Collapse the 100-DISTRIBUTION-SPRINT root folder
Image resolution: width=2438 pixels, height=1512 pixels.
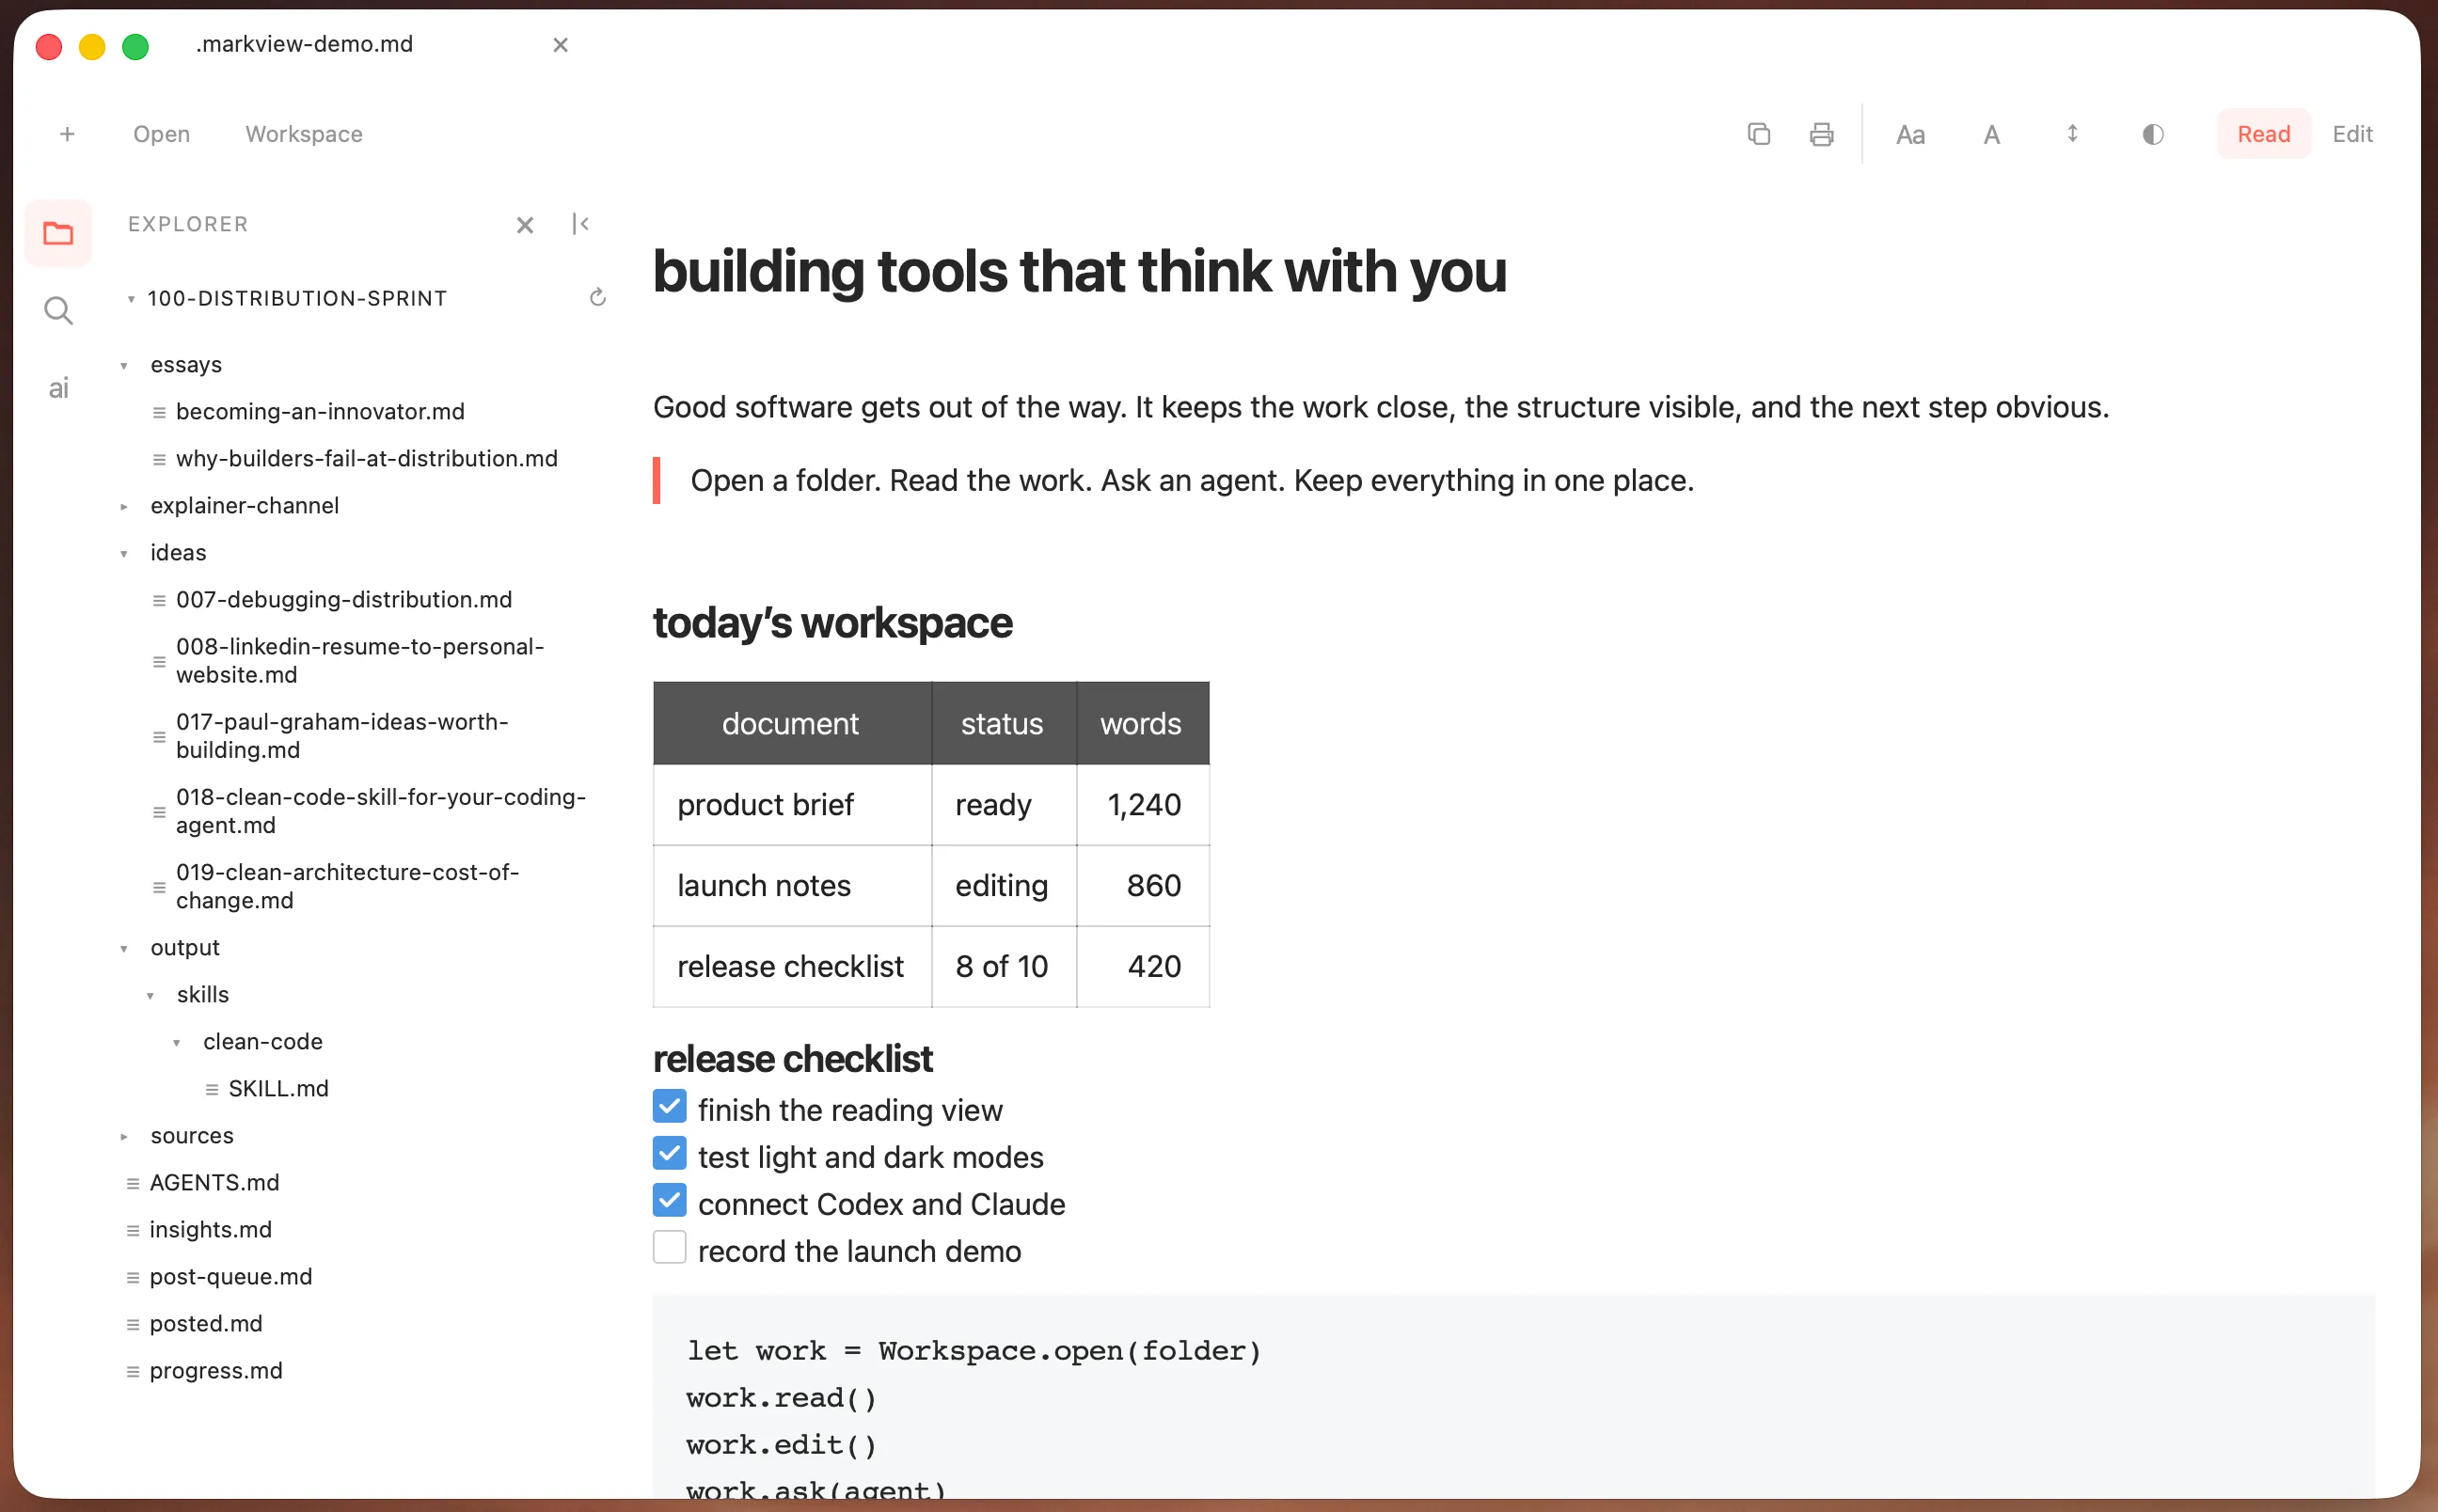point(130,298)
